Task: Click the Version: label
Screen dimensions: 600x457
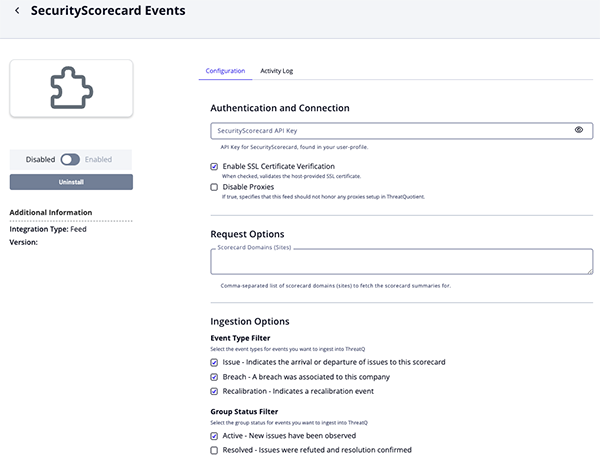Action: click(23, 242)
